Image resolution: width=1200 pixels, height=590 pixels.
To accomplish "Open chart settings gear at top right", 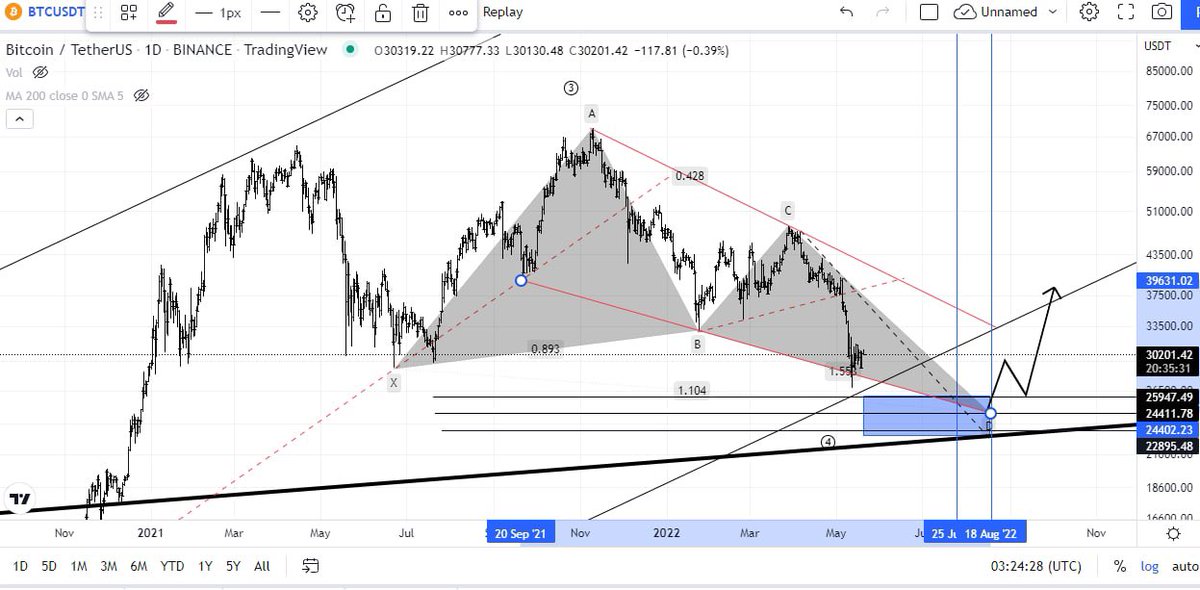I will [x=1090, y=12].
